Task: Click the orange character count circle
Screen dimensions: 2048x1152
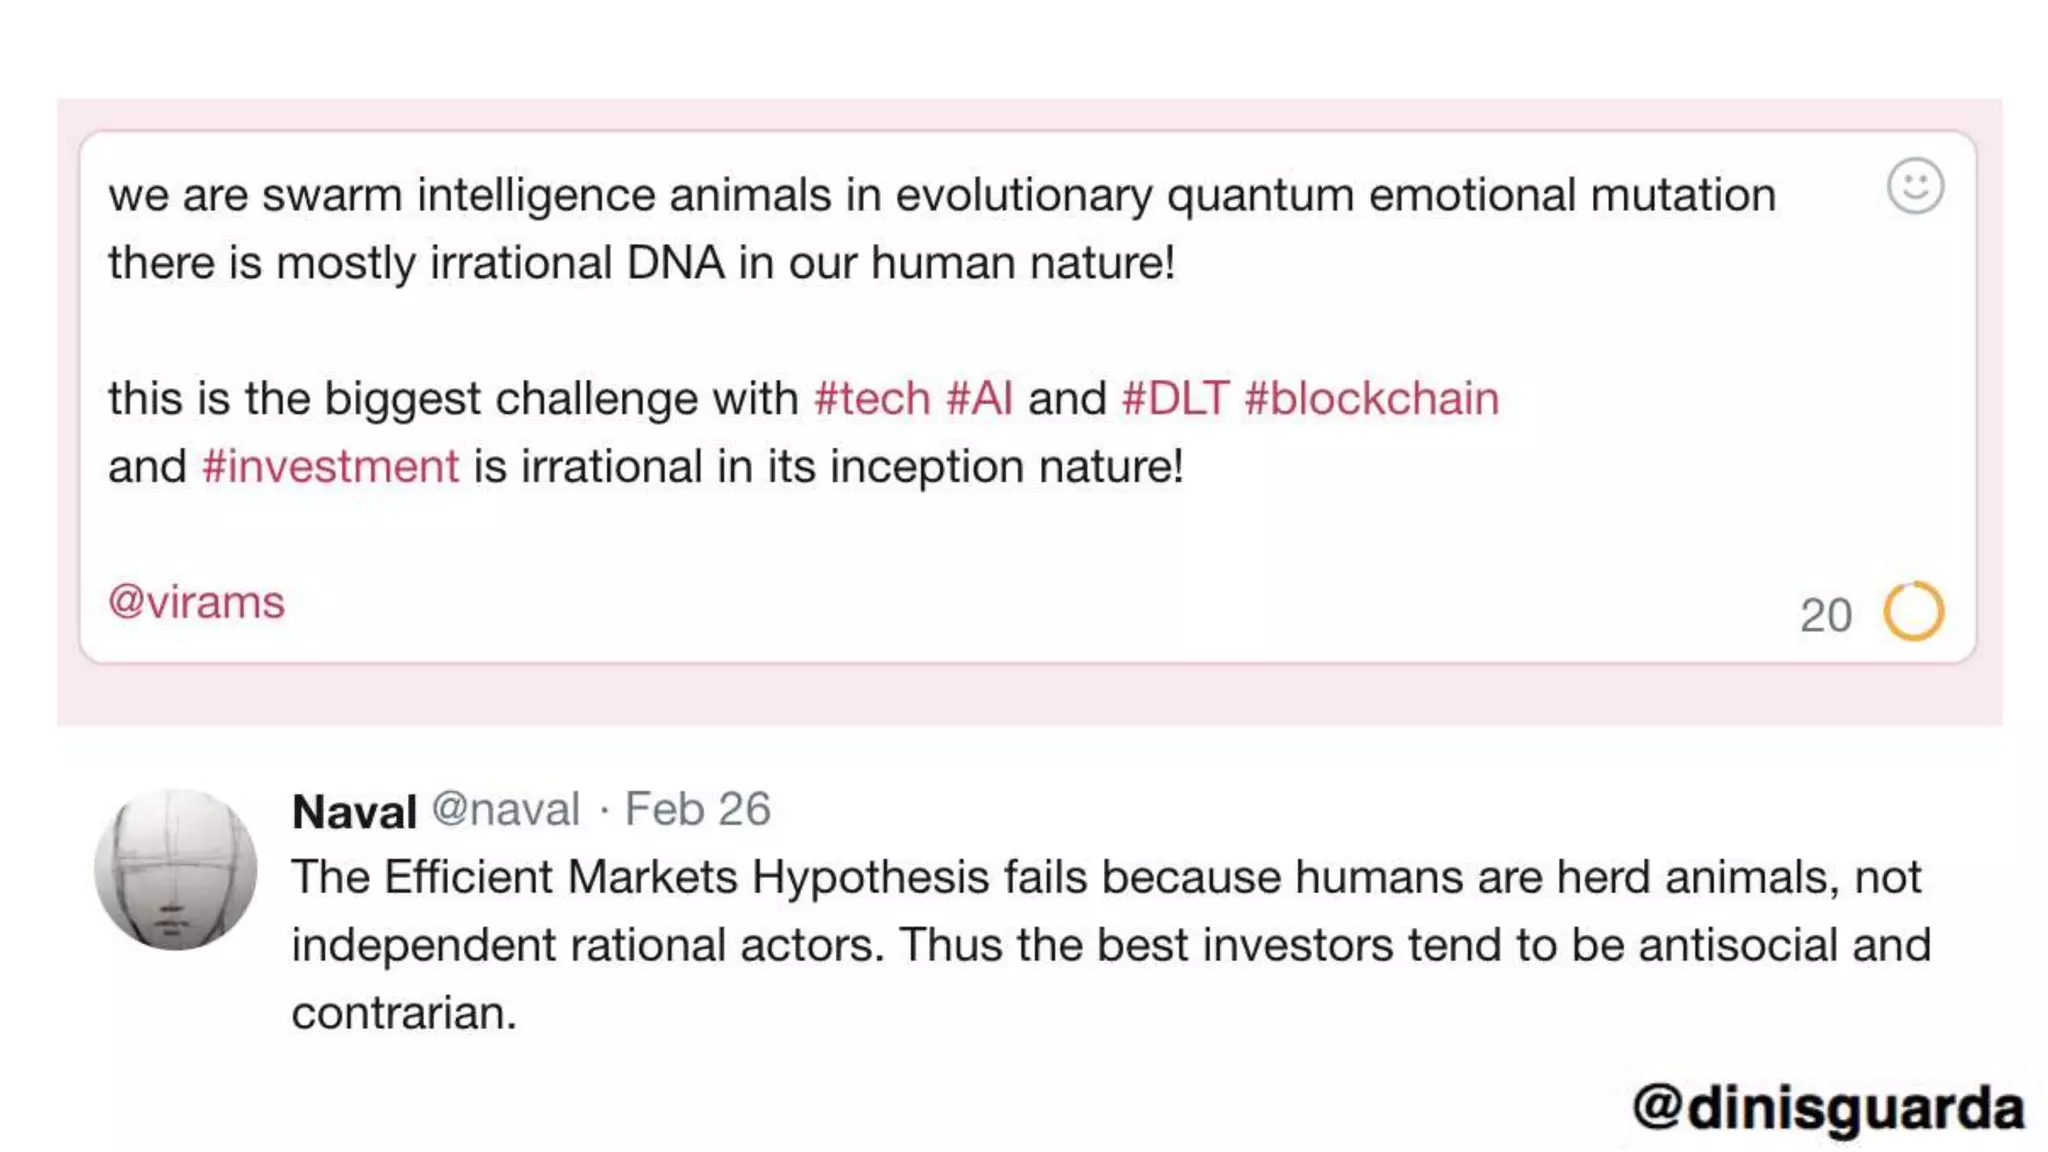Action: (x=1913, y=611)
